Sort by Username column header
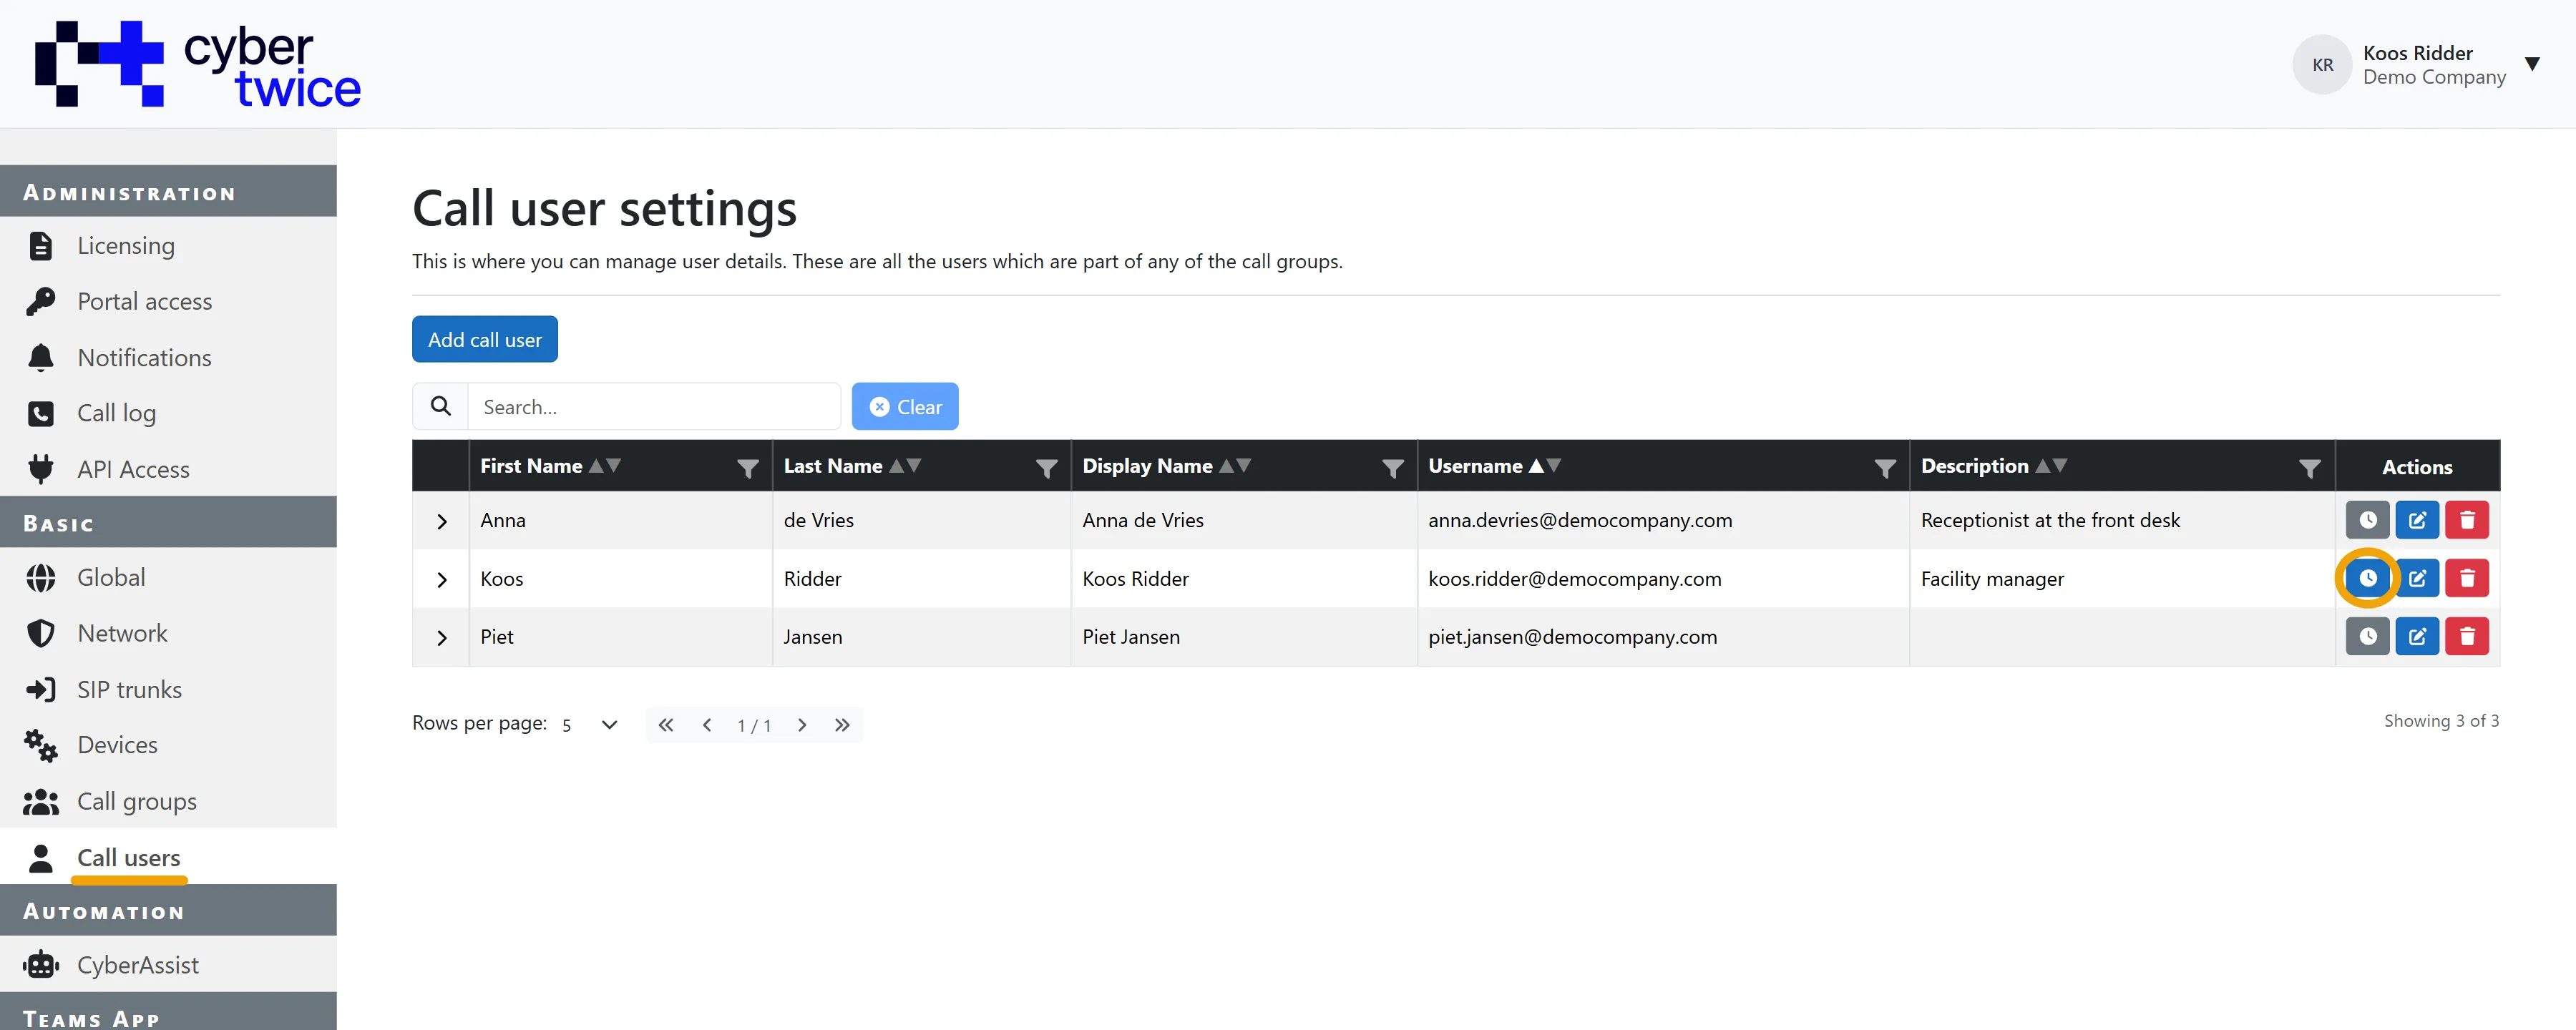The width and height of the screenshot is (2576, 1030). 1494,466
